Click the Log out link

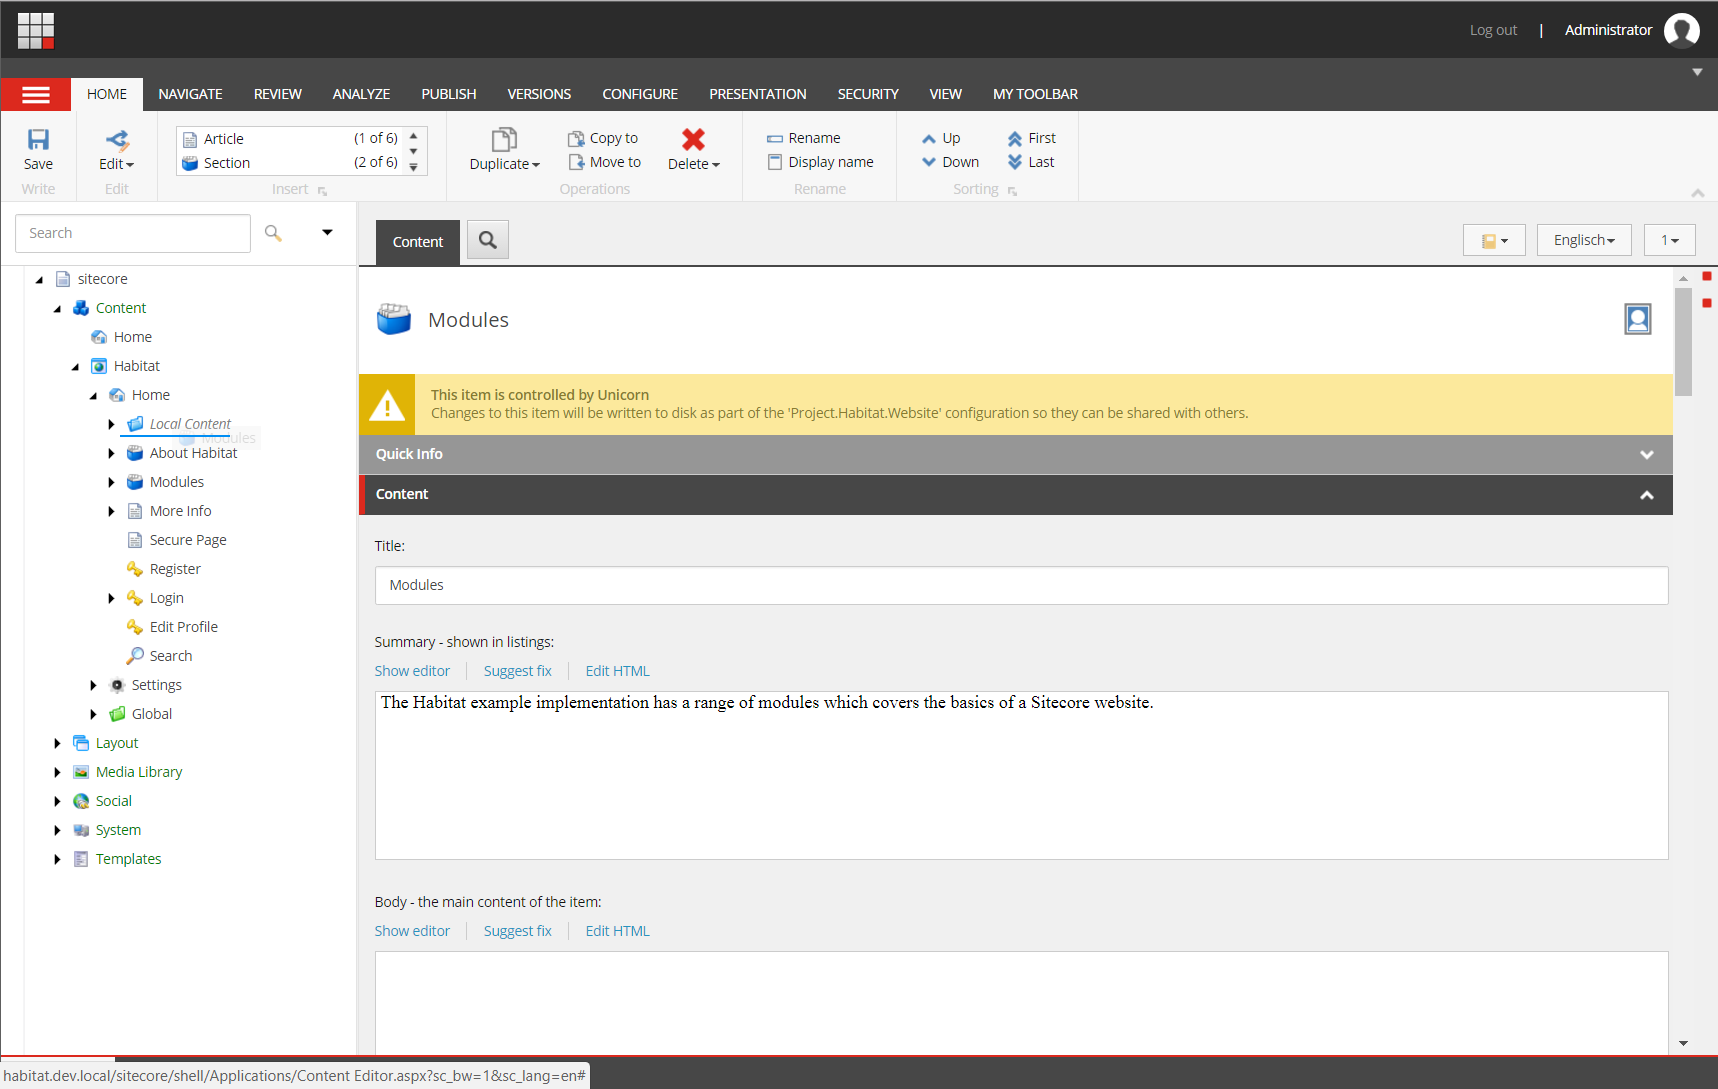(1493, 30)
